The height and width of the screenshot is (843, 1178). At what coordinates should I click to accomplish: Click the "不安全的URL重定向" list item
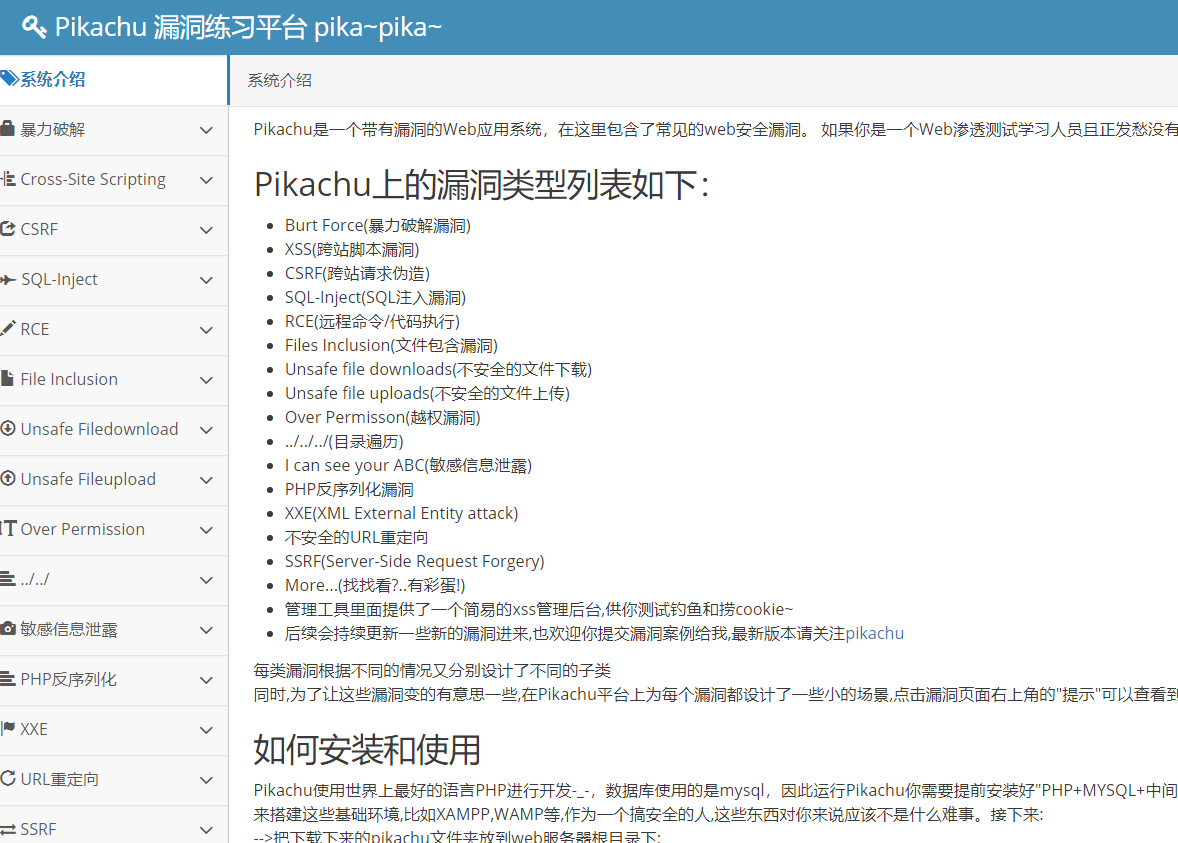pyautogui.click(x=356, y=537)
